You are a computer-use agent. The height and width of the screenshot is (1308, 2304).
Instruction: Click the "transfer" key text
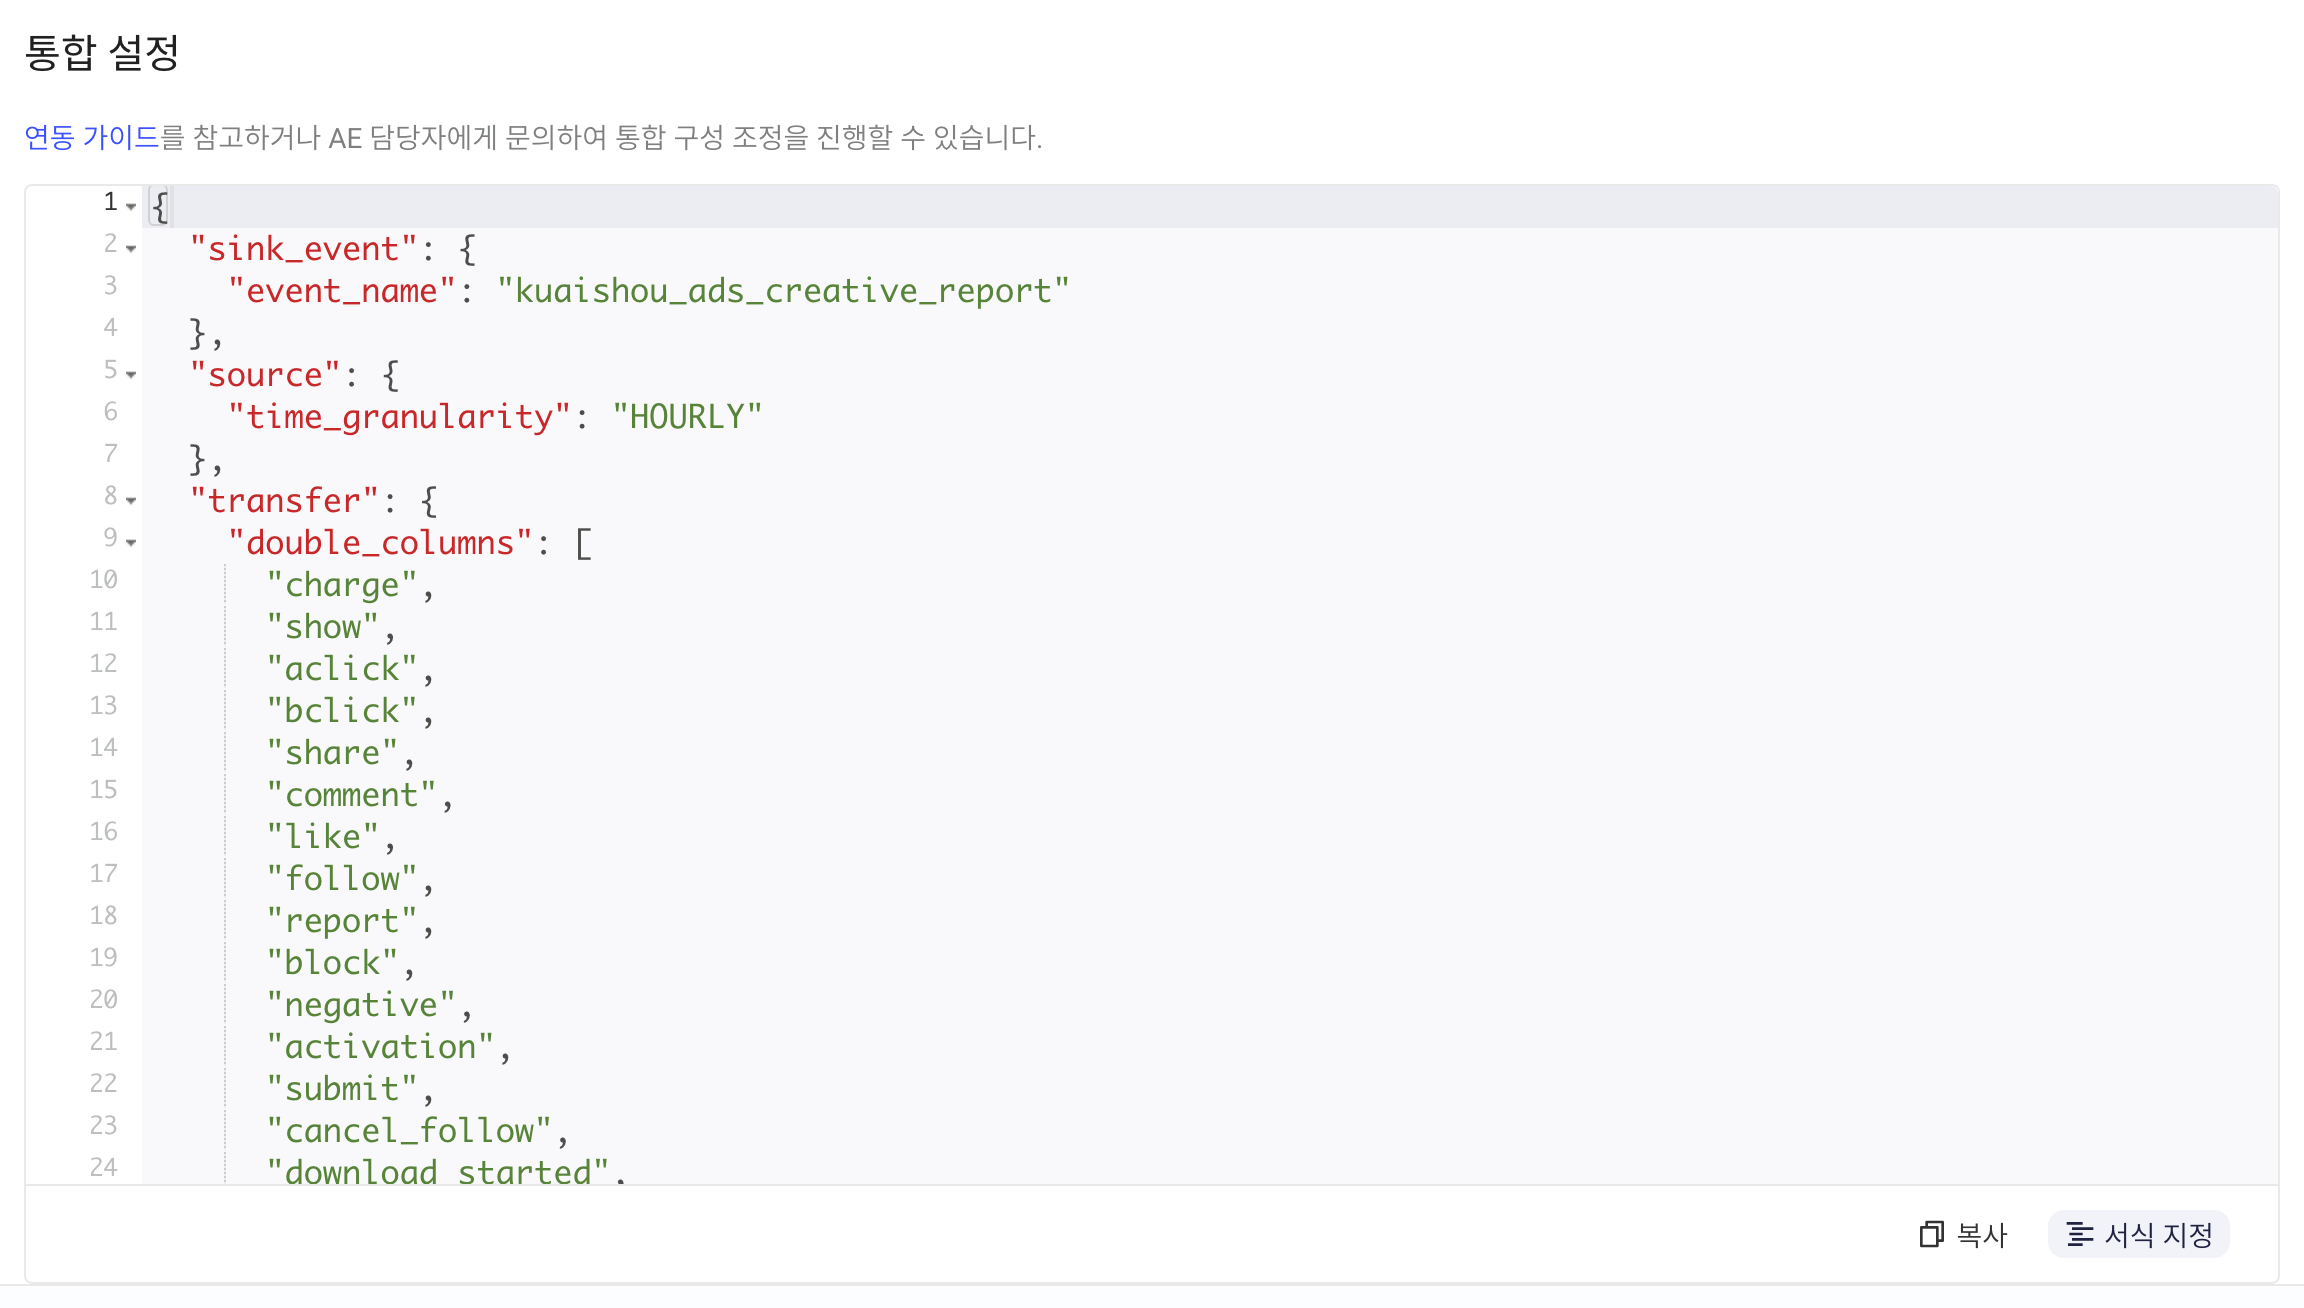pos(284,501)
